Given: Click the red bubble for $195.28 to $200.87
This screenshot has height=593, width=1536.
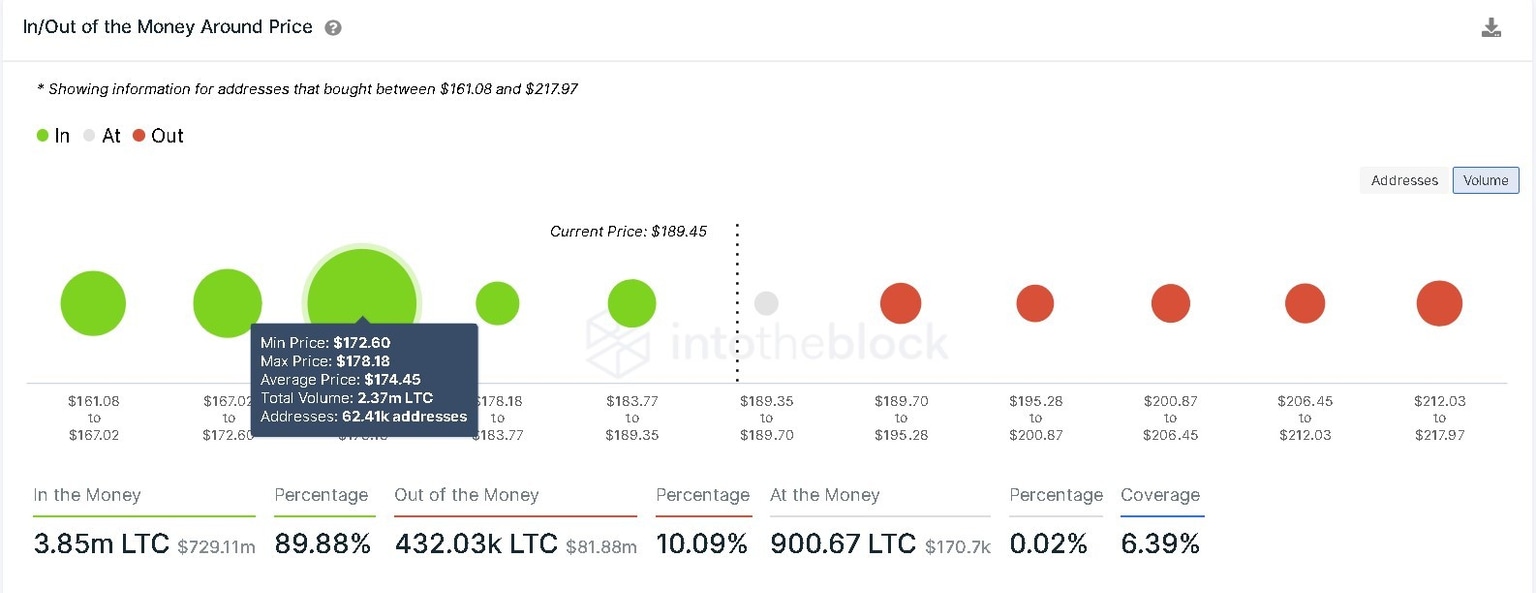Looking at the screenshot, I should [x=1035, y=302].
